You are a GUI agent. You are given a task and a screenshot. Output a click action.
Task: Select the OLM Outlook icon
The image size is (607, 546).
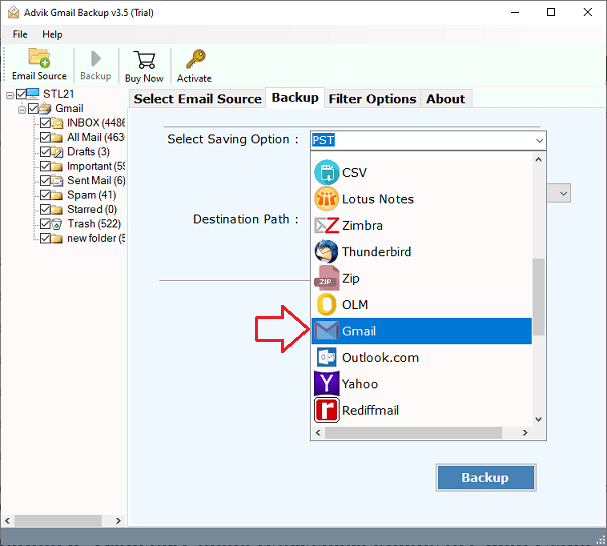[x=326, y=304]
